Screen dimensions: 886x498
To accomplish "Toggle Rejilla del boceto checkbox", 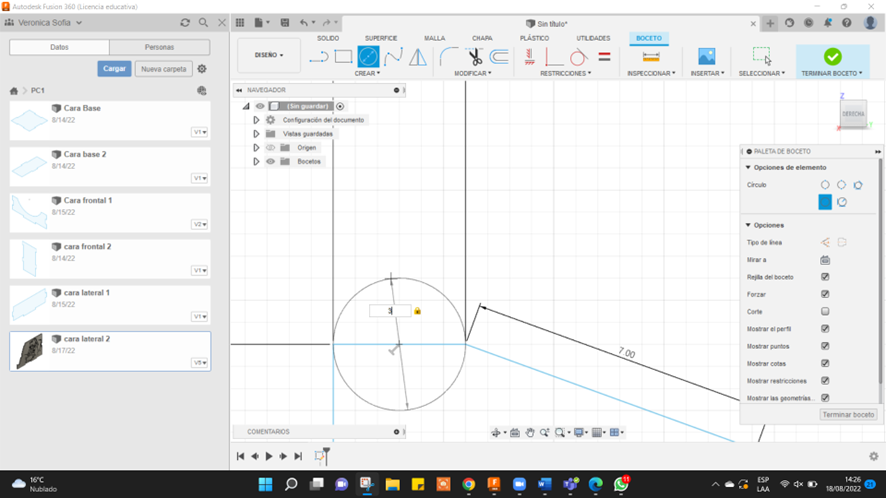I will point(825,277).
